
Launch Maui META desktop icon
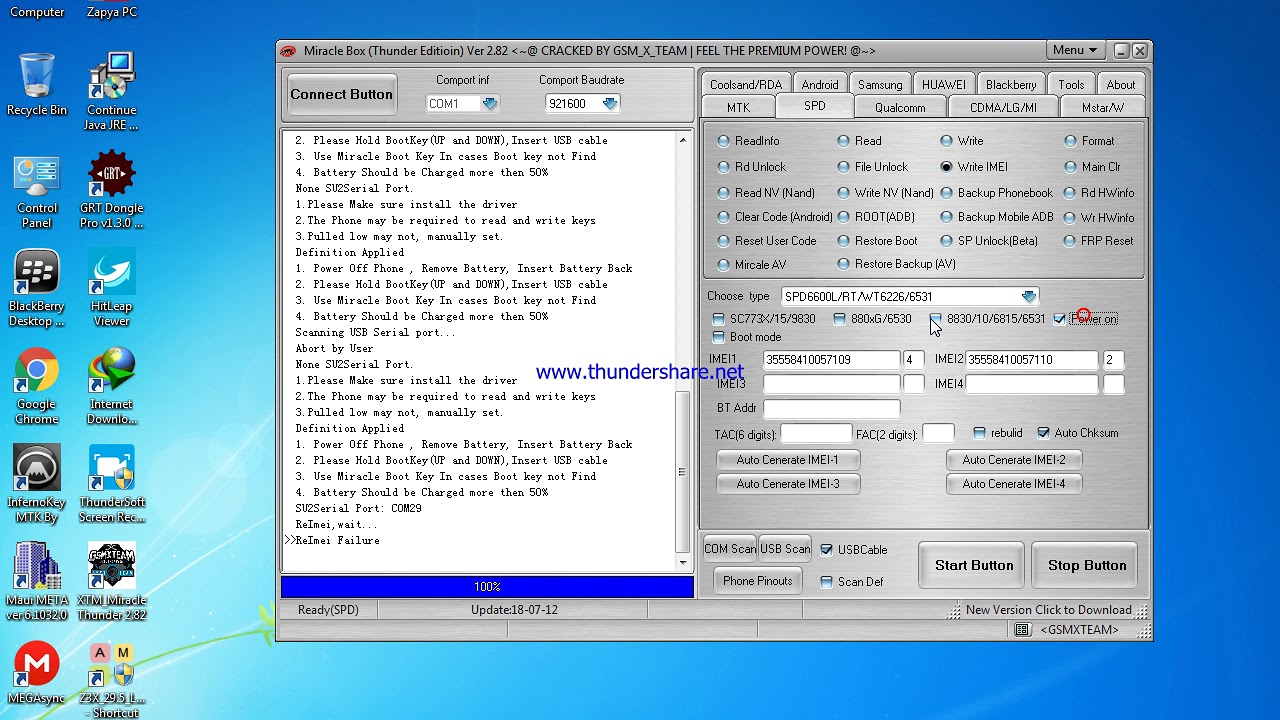point(37,582)
